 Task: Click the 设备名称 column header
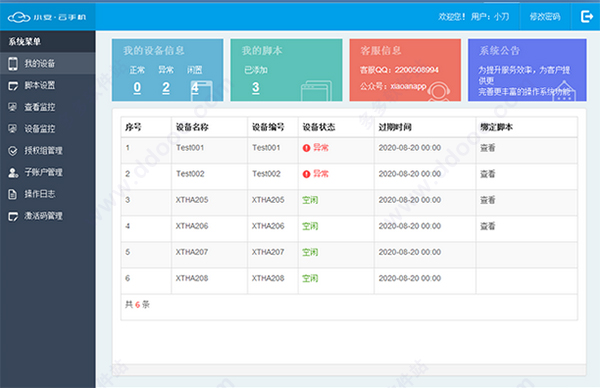[192, 127]
